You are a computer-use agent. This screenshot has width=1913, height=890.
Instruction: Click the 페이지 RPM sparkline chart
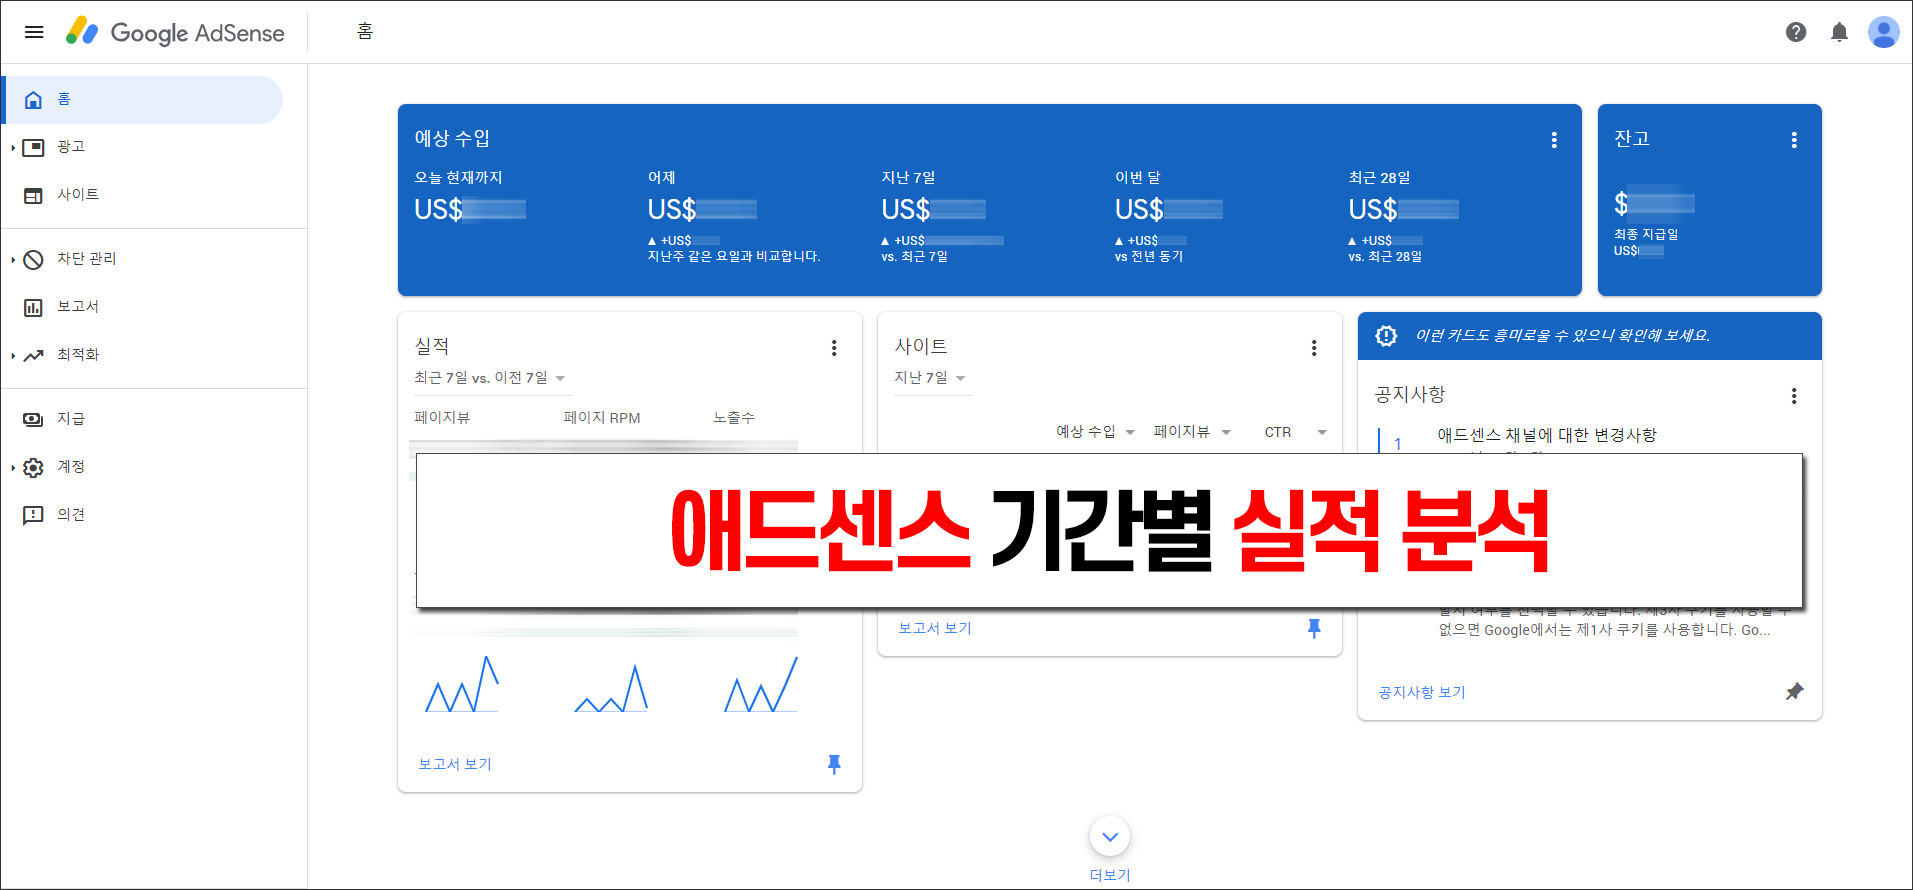coord(611,688)
